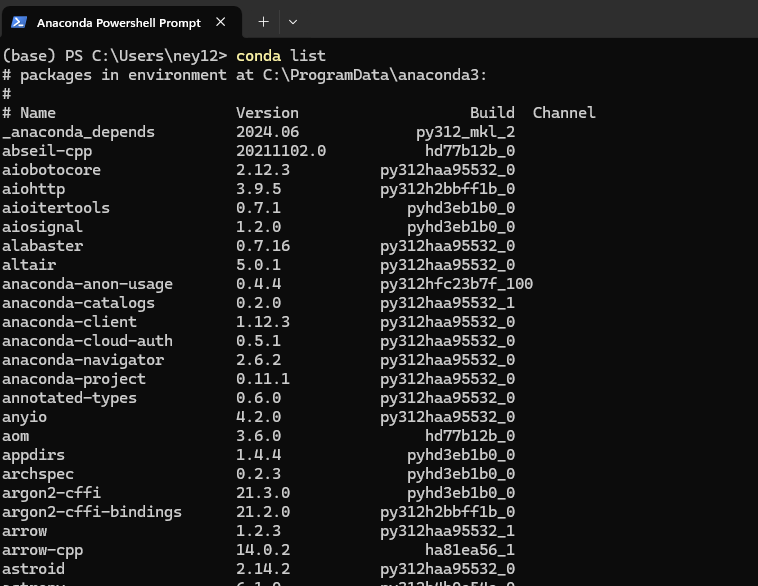The height and width of the screenshot is (586, 758).
Task: Click the package name 'annotated-types'
Action: coord(69,398)
